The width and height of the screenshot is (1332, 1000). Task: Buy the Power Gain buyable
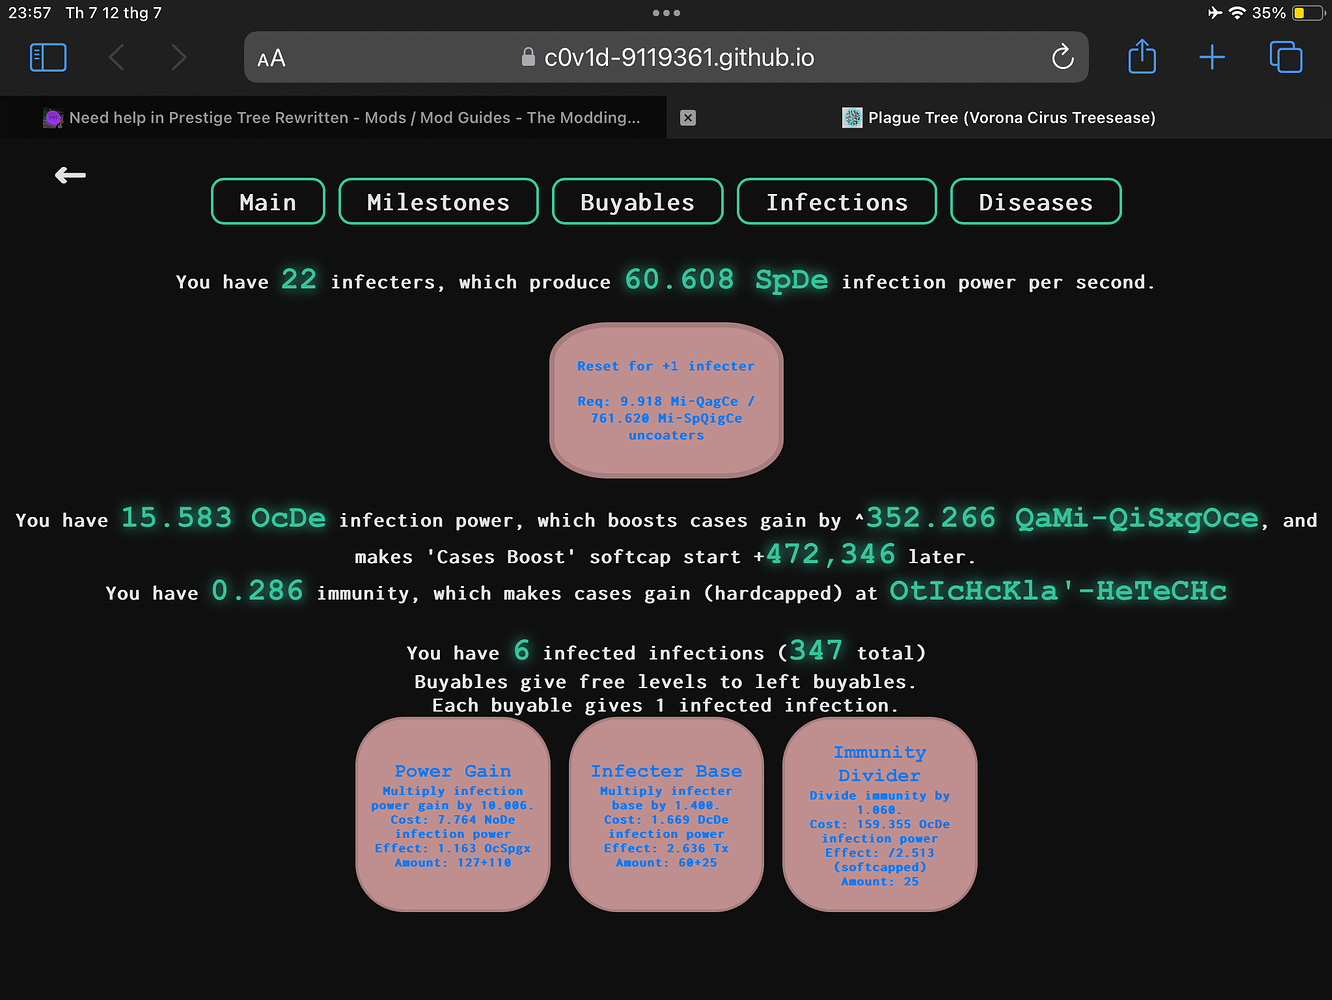[x=453, y=815]
